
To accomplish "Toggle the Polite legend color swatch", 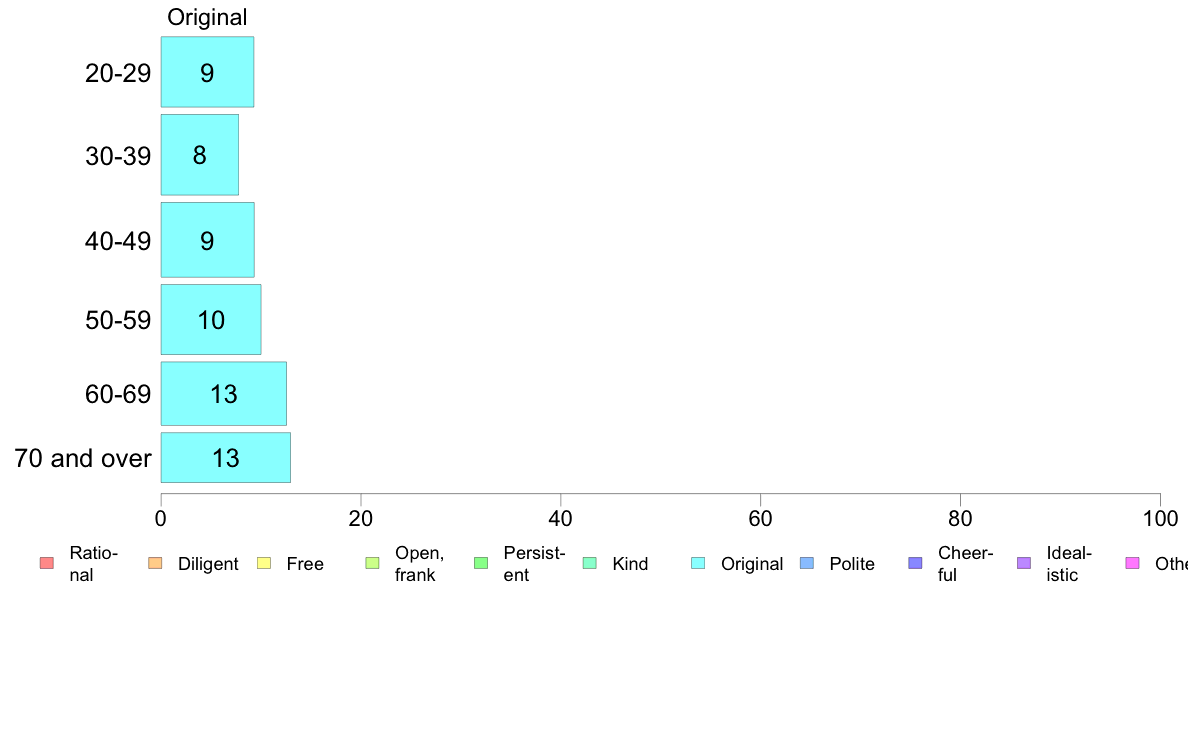I will coord(807,563).
